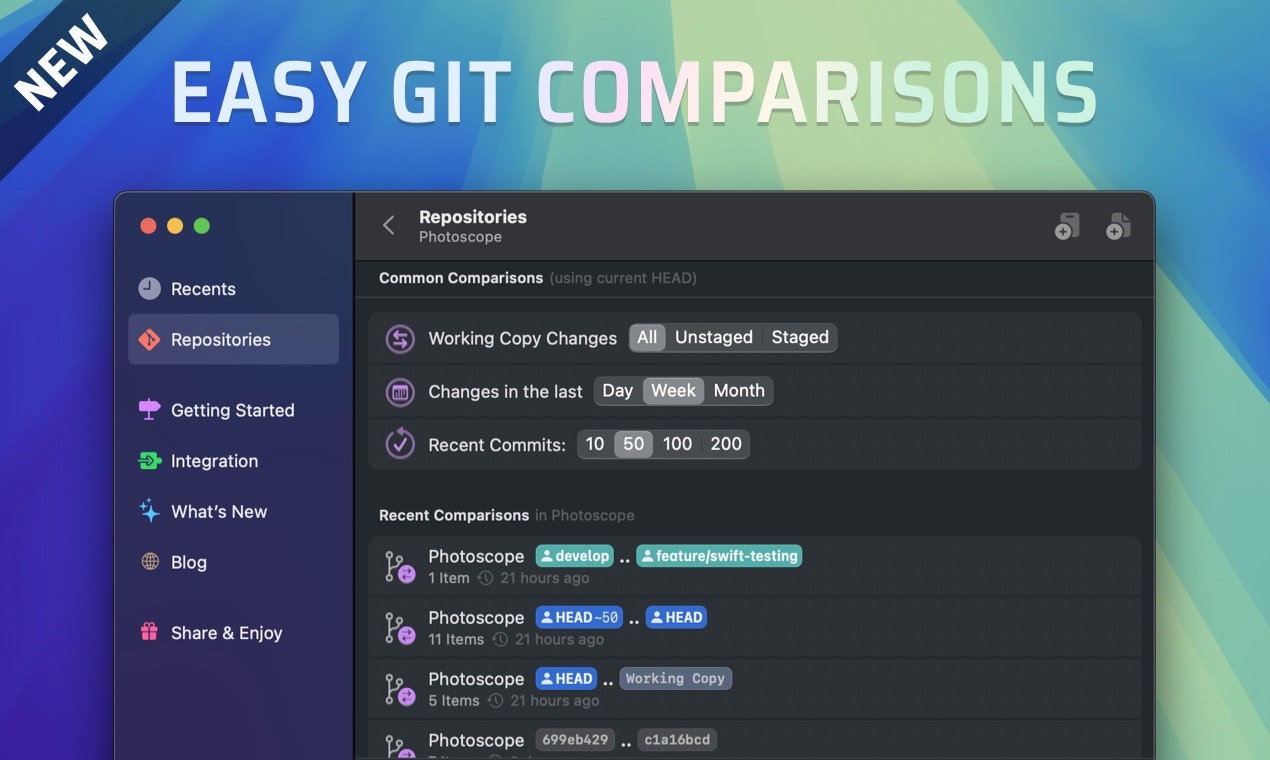
Task: Click clock icon beside 5 Items
Action: 496,701
